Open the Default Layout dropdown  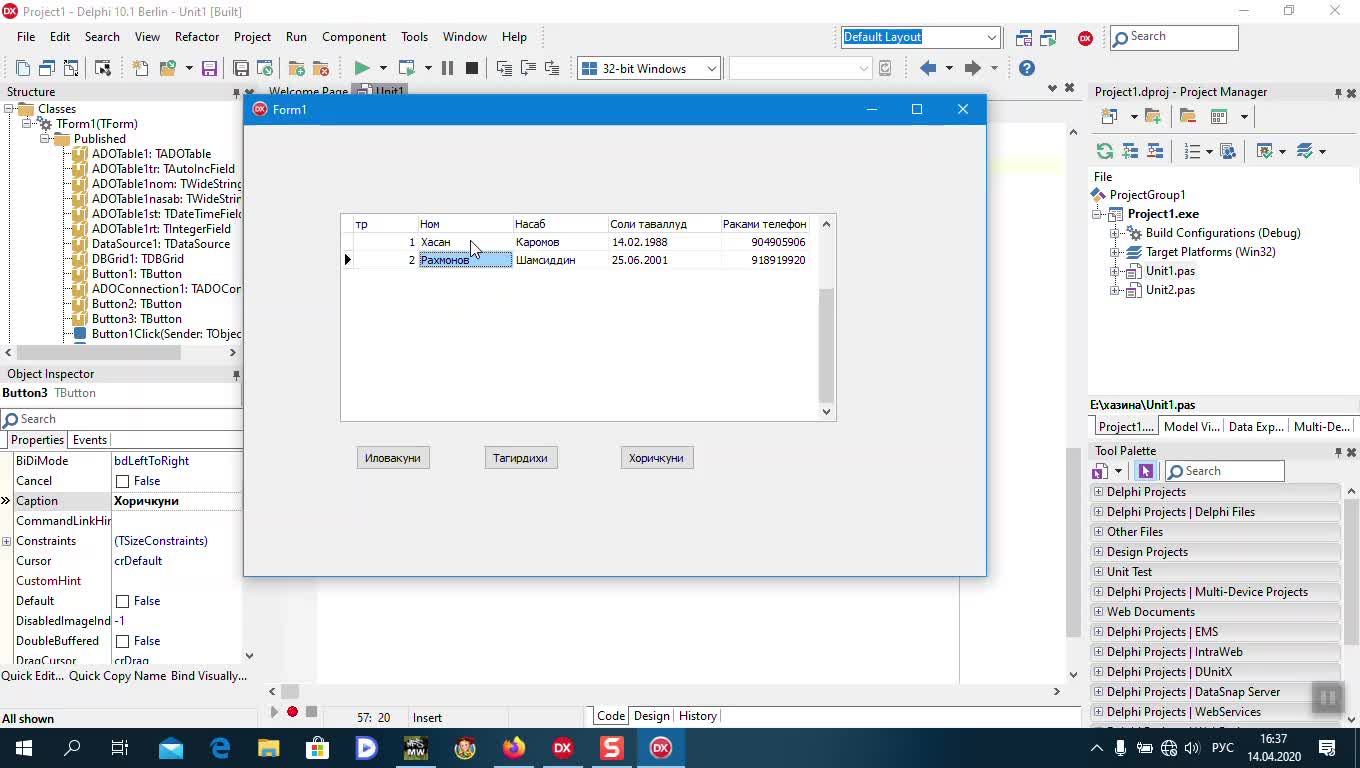tap(991, 37)
